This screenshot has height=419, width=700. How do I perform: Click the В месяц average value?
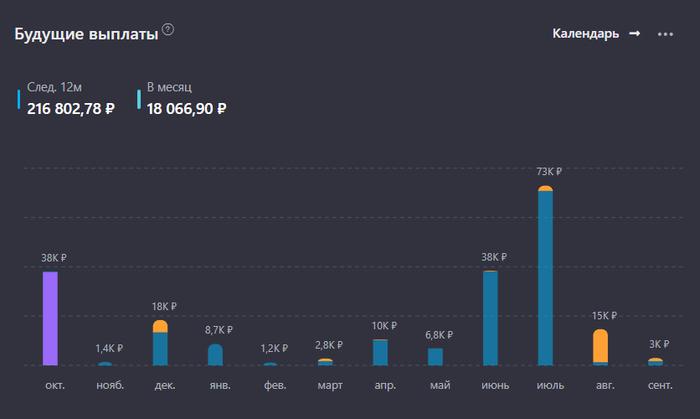186,108
